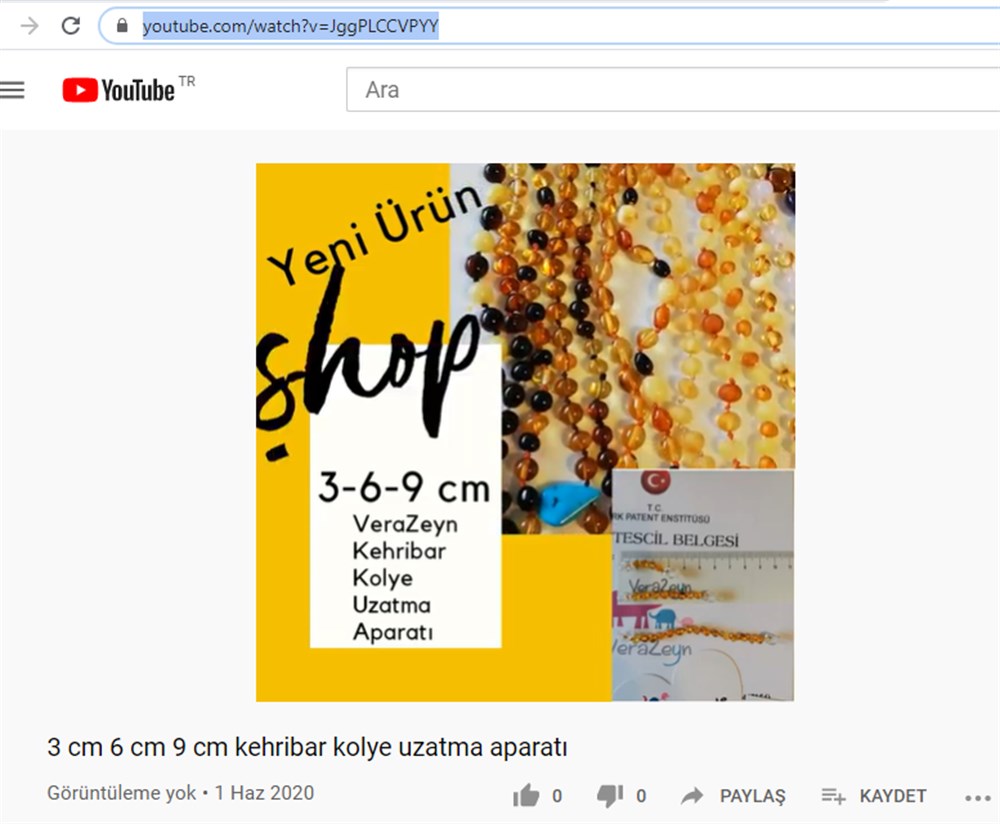Click the share arrow icon
Viewport: 1000px width, 824px height.
coord(692,795)
